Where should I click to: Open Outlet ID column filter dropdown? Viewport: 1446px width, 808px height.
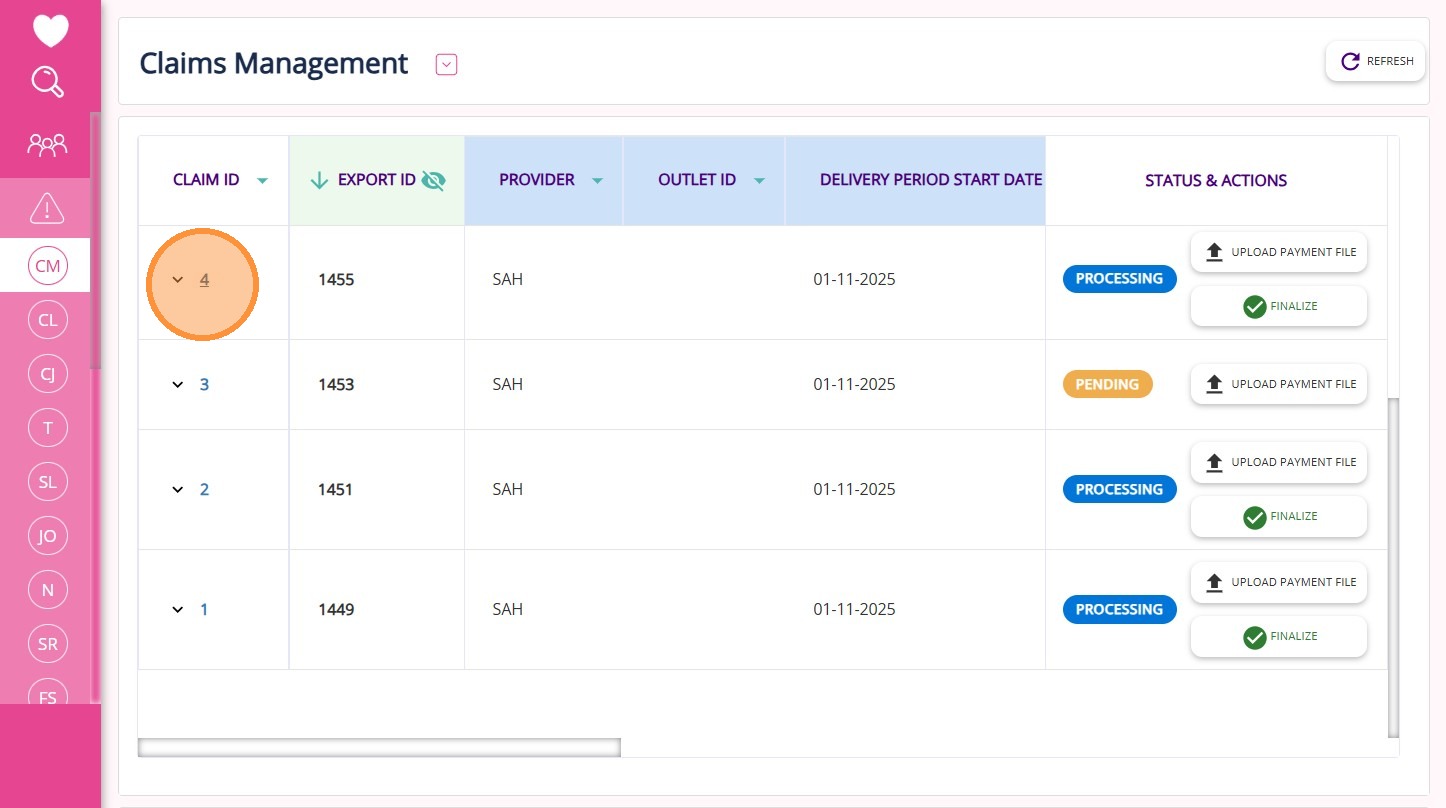click(759, 181)
